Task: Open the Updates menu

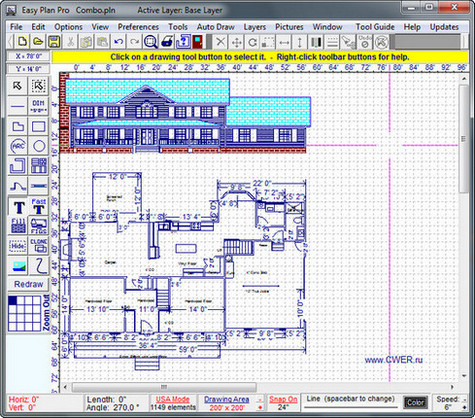Action: point(444,27)
